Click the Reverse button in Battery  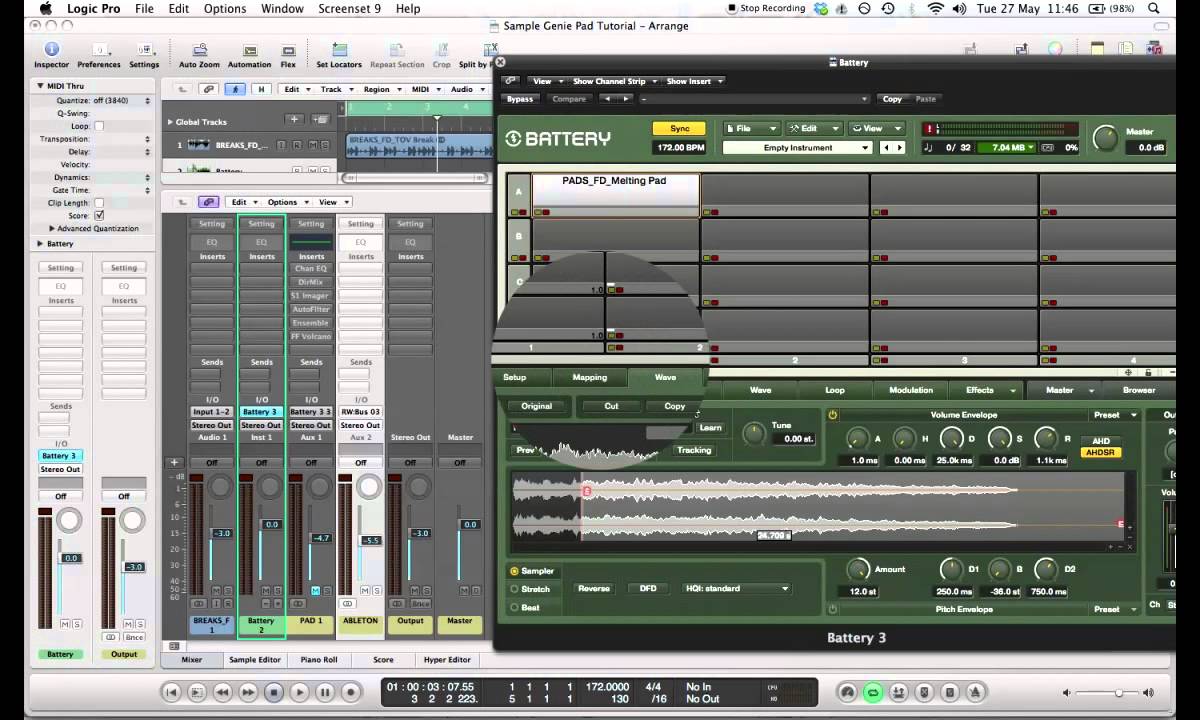593,588
